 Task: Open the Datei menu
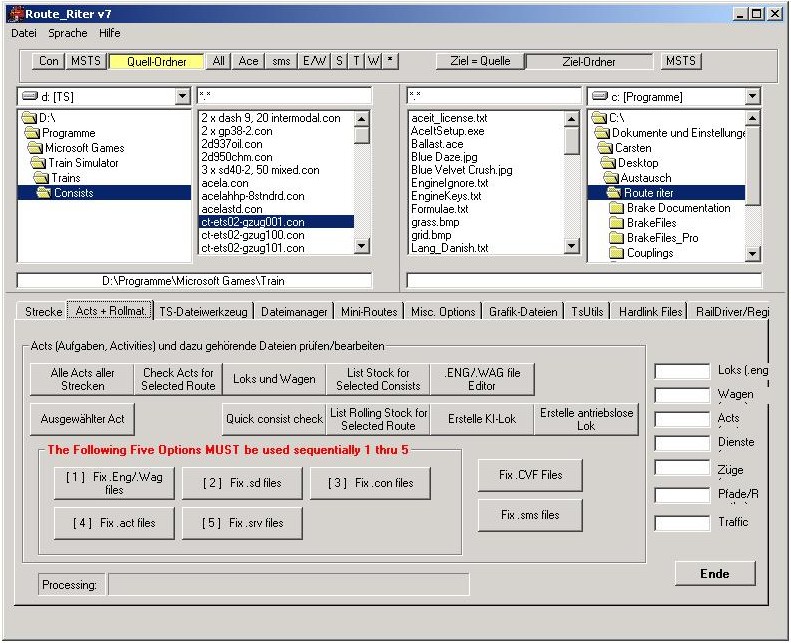(x=23, y=33)
